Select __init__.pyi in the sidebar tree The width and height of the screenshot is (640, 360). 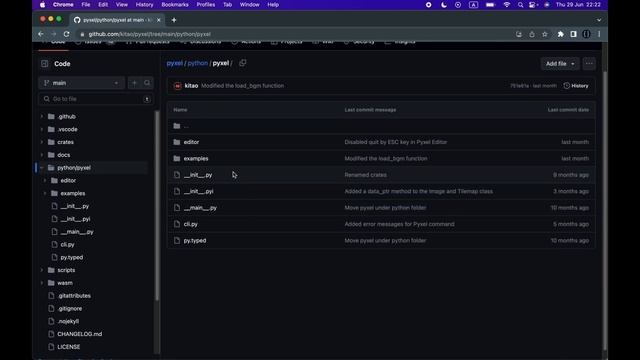[x=75, y=219]
